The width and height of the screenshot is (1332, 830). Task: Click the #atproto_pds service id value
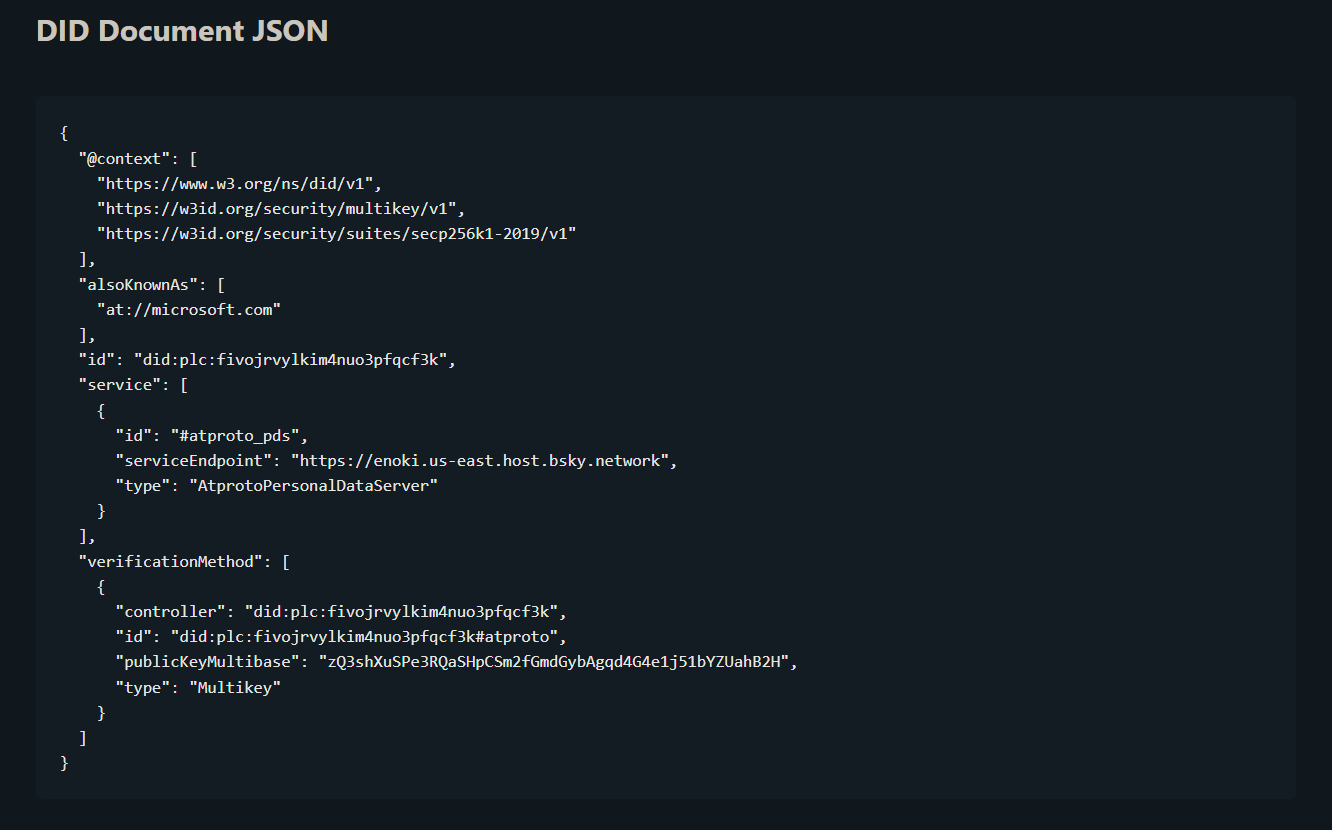click(236, 435)
